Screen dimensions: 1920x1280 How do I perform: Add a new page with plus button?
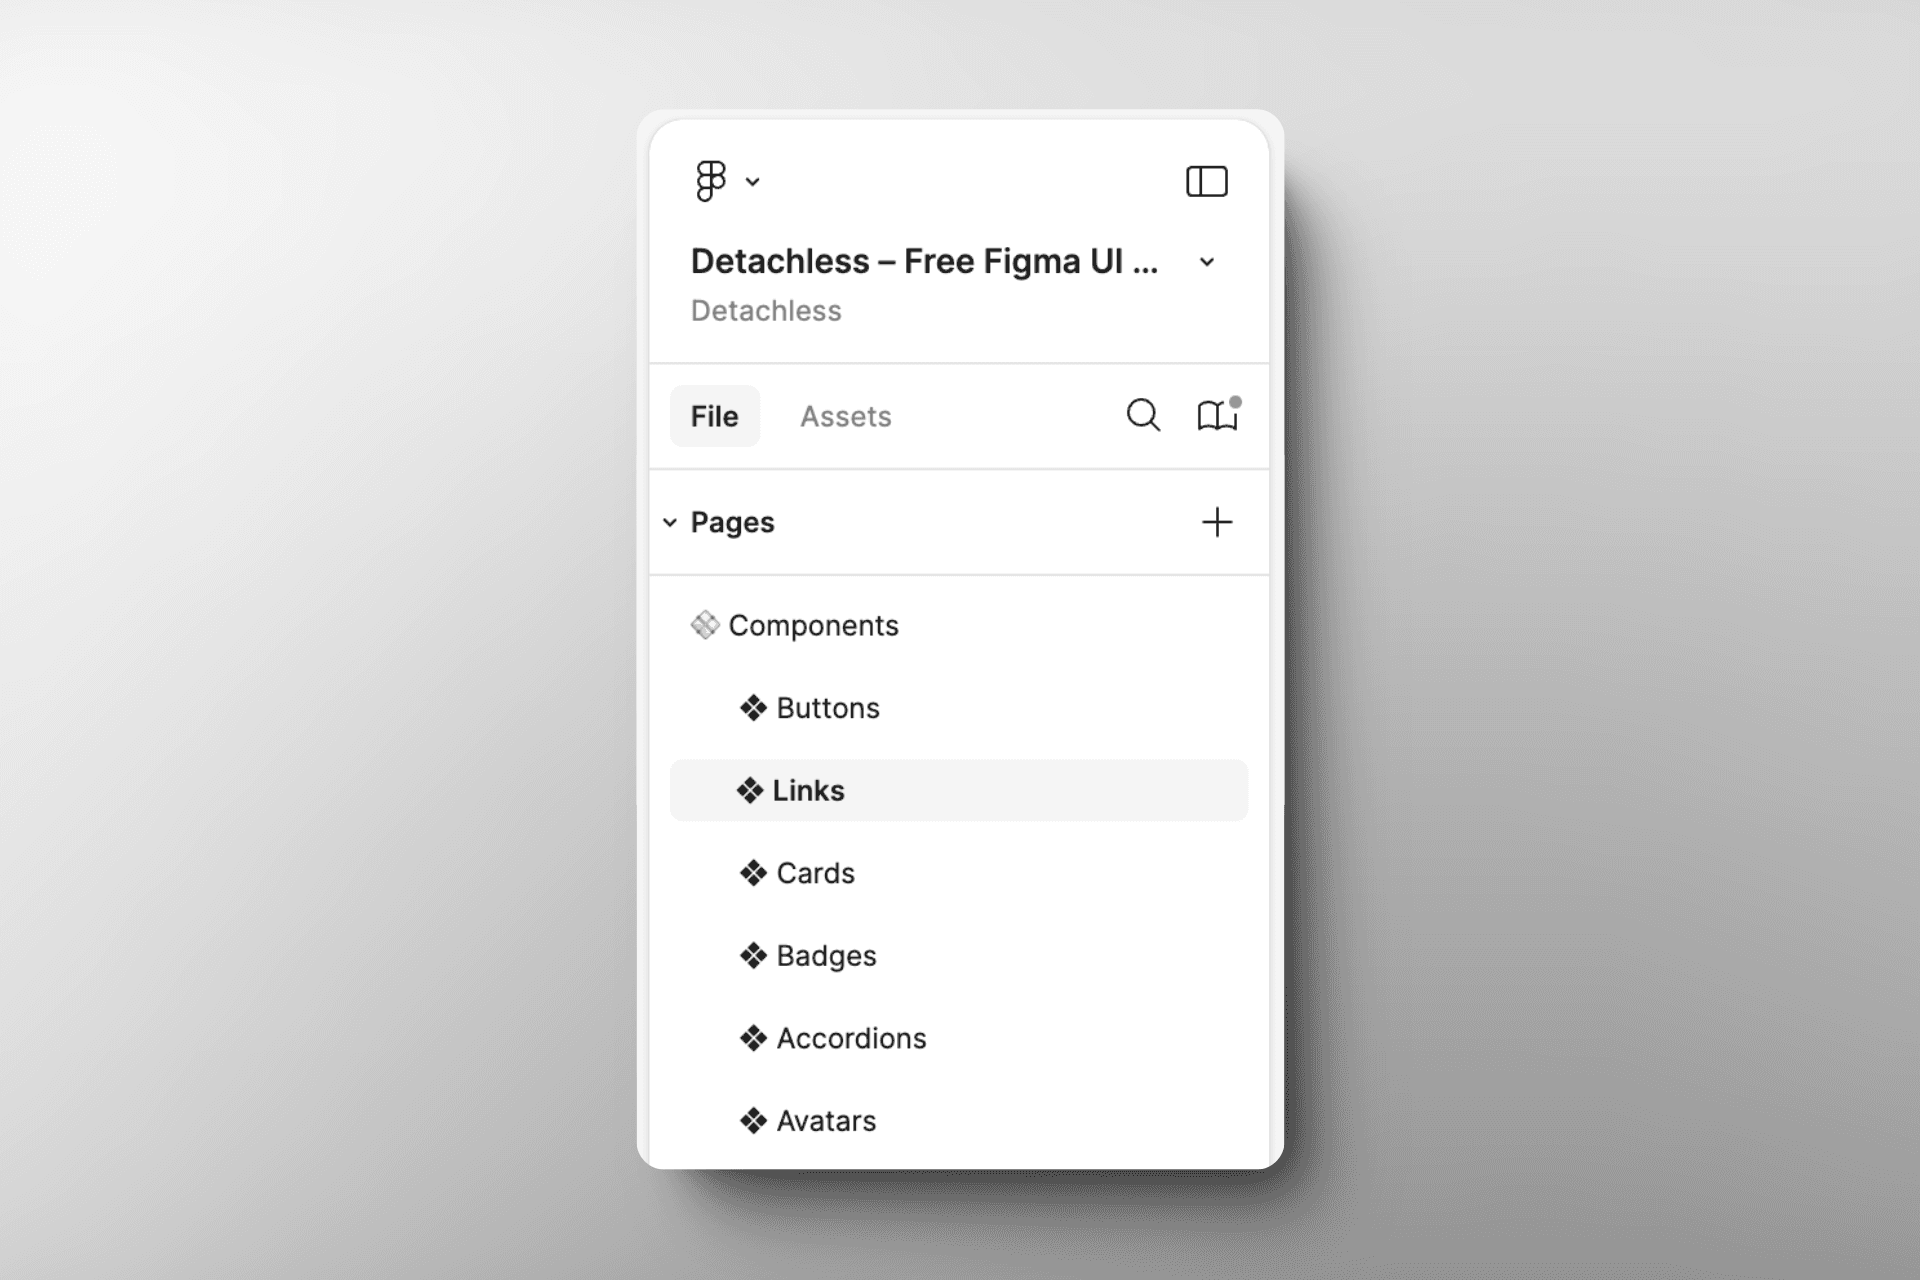point(1220,520)
